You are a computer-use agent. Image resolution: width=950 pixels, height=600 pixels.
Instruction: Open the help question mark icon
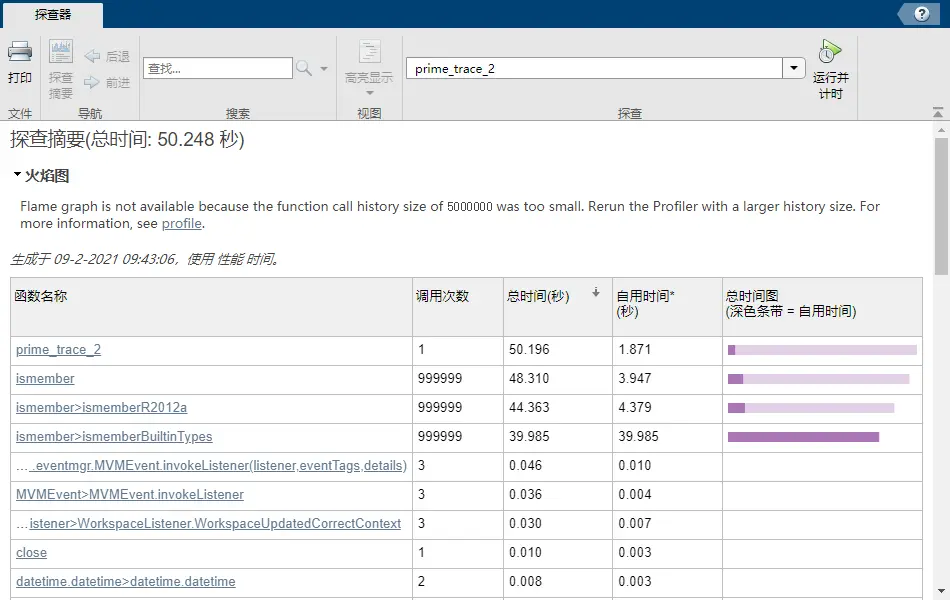(x=922, y=13)
